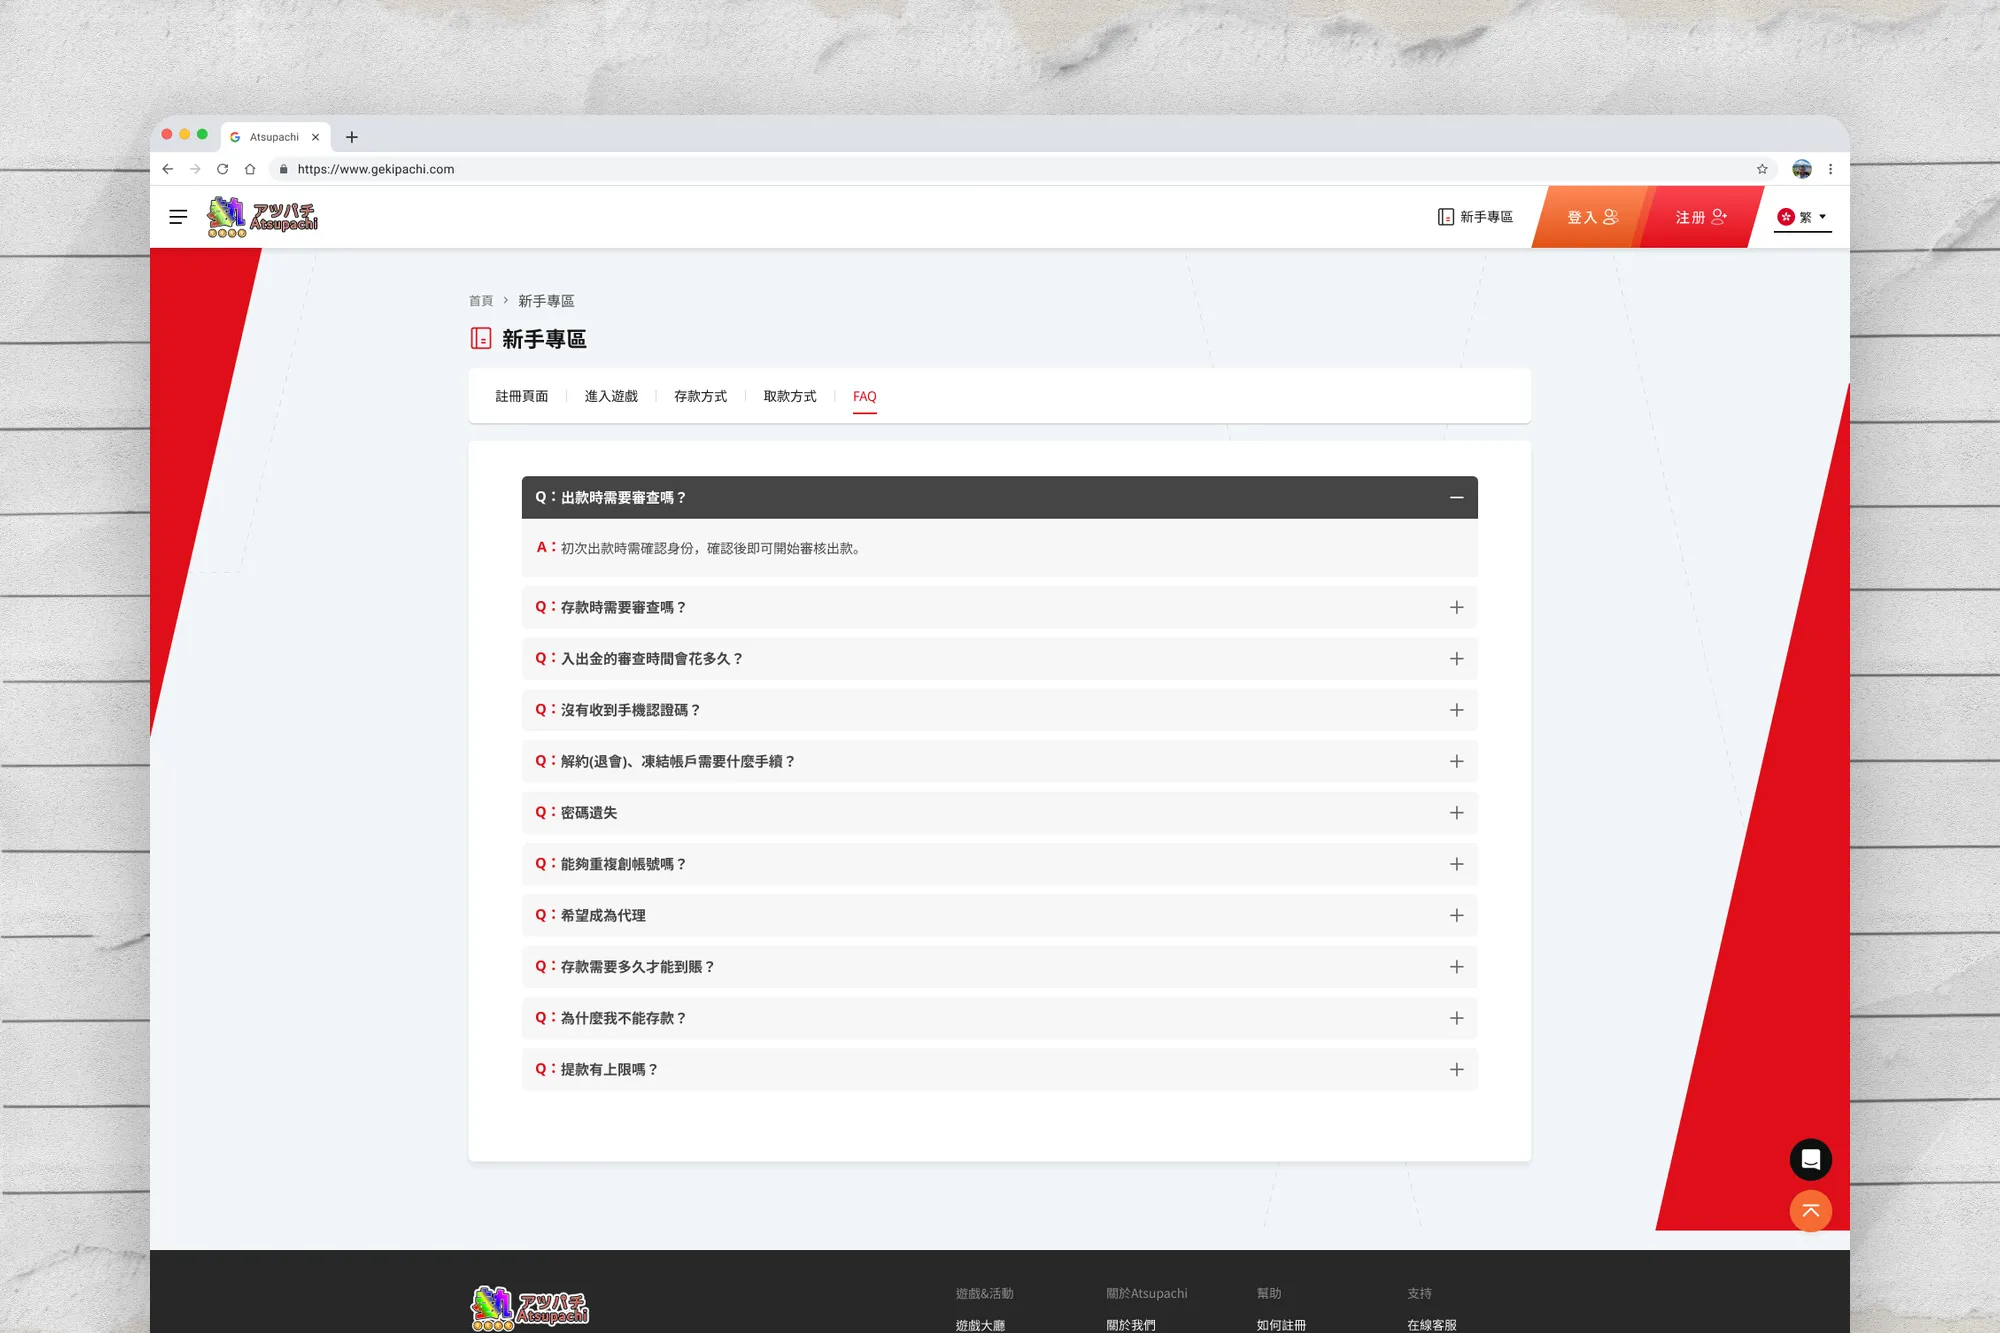Viewport: 2000px width, 1333px height.
Task: Expand 存款需要多久才能到賬 question
Action: click(1000, 966)
